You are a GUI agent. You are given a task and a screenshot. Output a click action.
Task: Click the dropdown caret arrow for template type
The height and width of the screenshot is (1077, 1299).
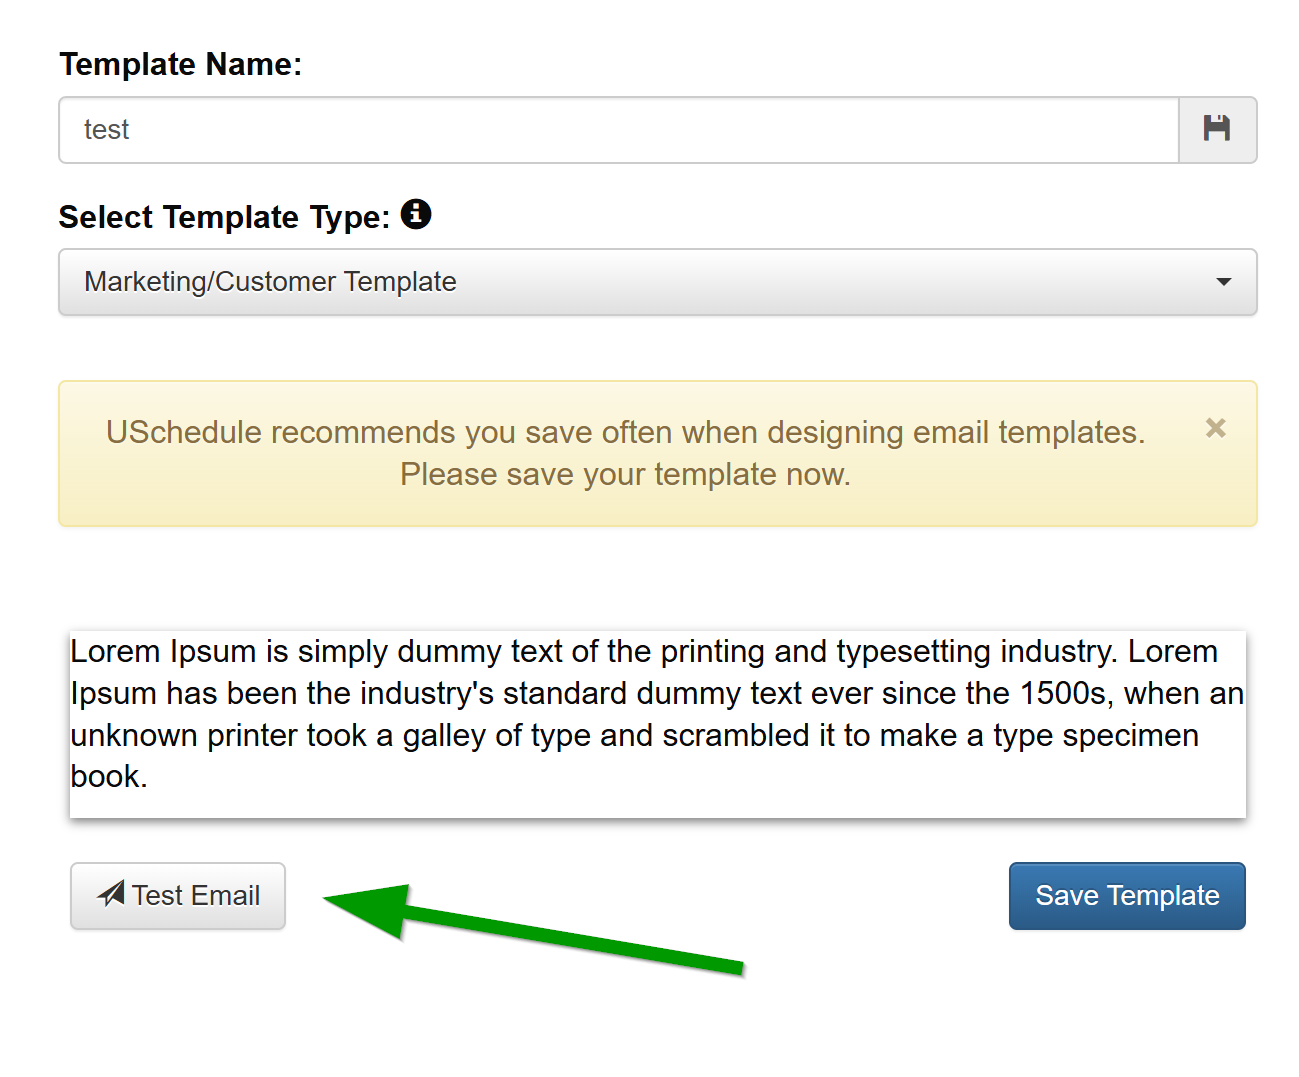click(1223, 282)
